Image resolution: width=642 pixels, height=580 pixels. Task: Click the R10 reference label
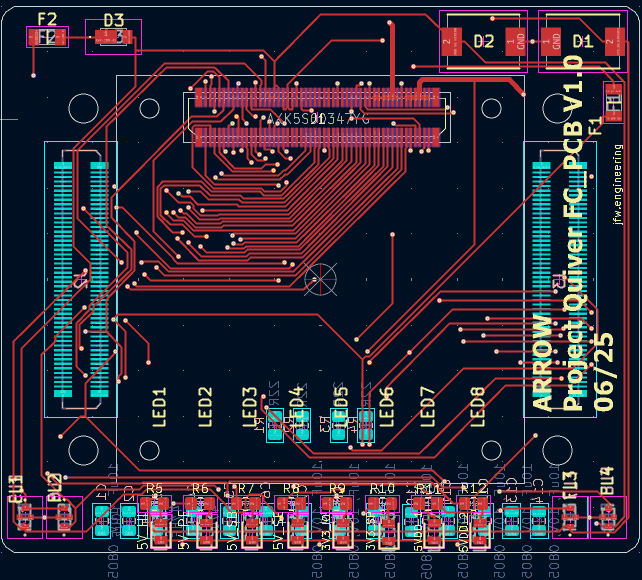click(382, 488)
